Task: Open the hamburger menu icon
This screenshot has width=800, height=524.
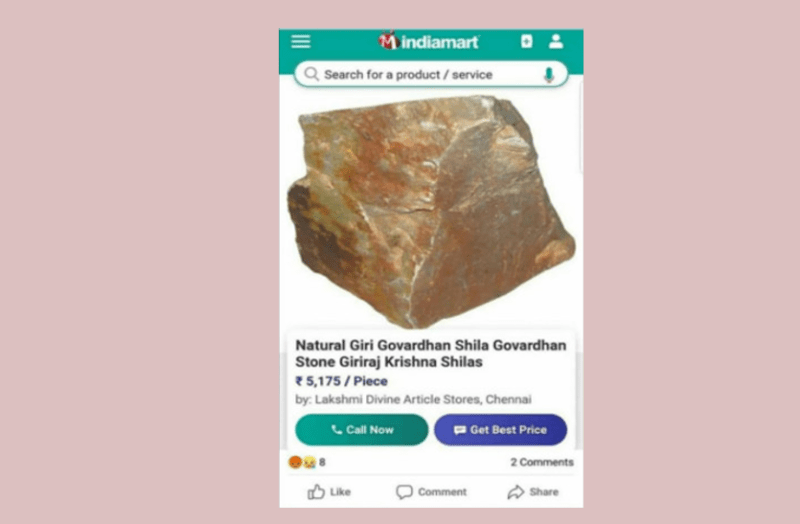Action: coord(301,41)
